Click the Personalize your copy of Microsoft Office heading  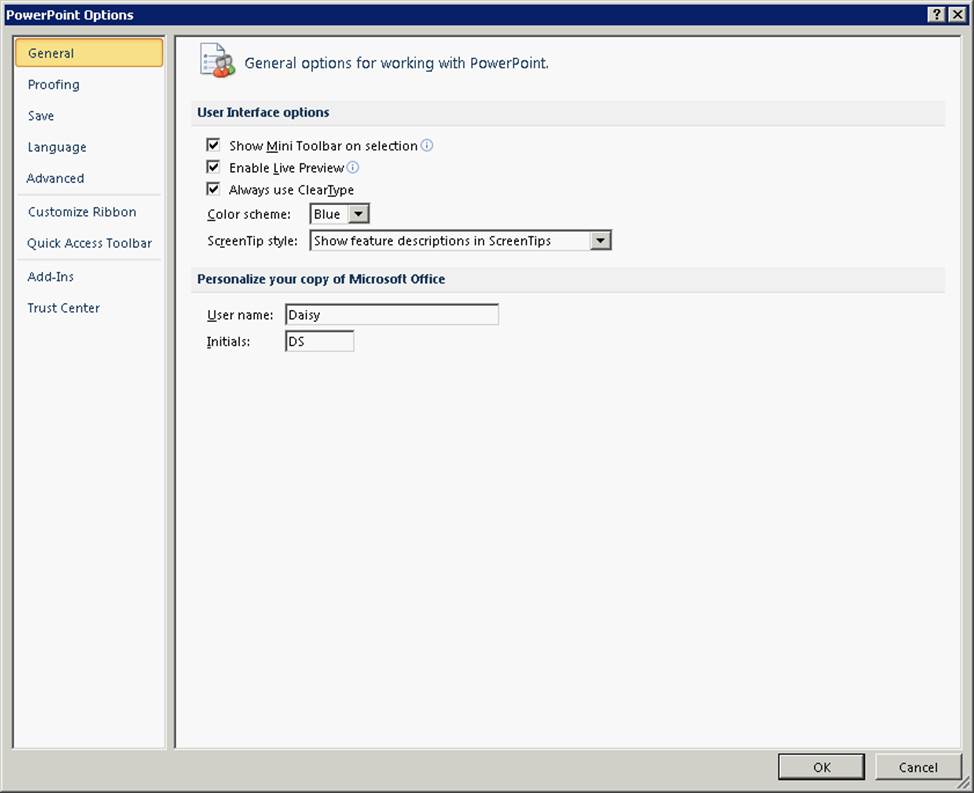coord(321,279)
